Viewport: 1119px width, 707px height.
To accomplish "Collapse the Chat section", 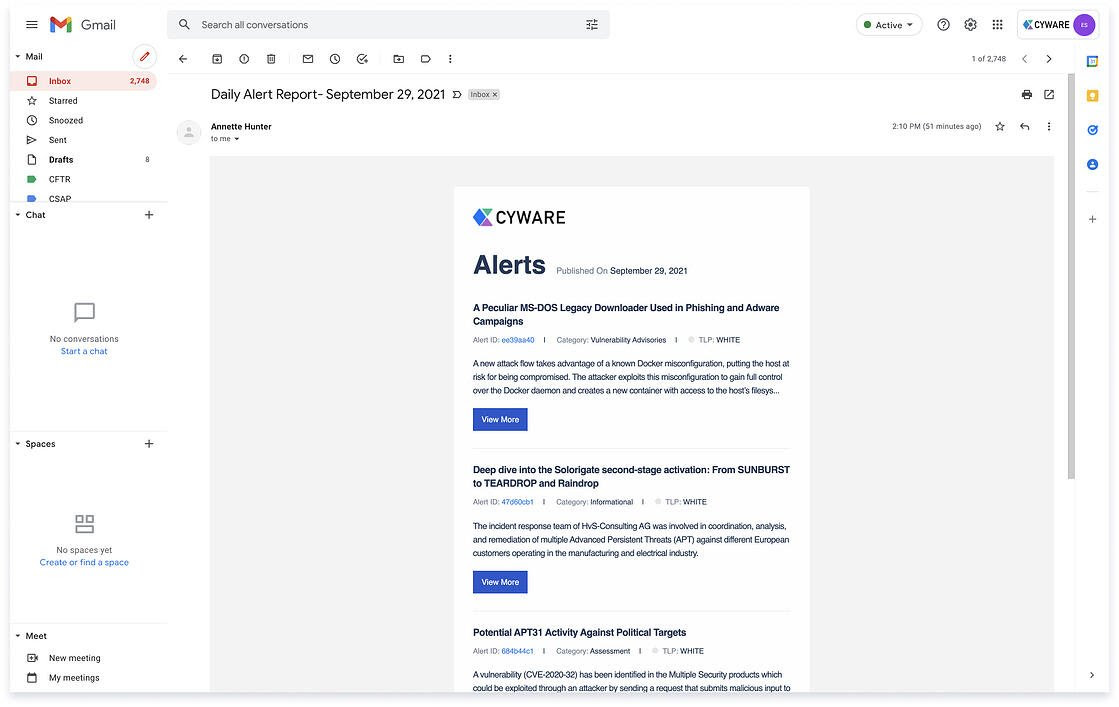I will [17, 215].
